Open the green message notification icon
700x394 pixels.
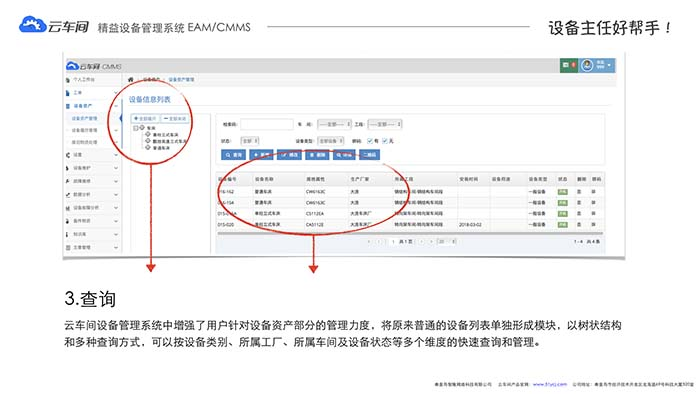tap(569, 66)
